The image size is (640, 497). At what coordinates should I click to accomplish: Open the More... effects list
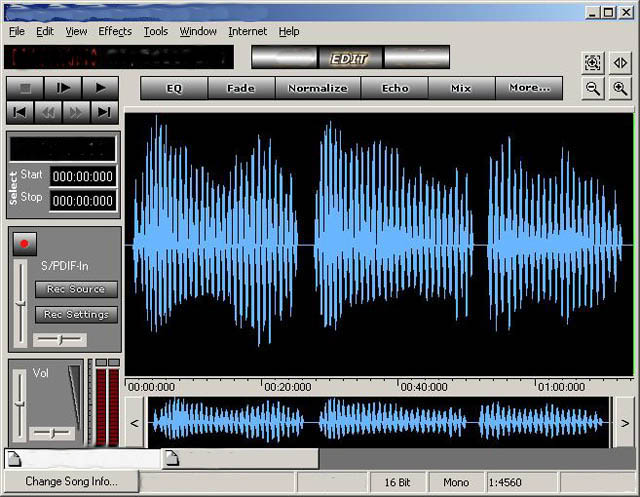529,88
